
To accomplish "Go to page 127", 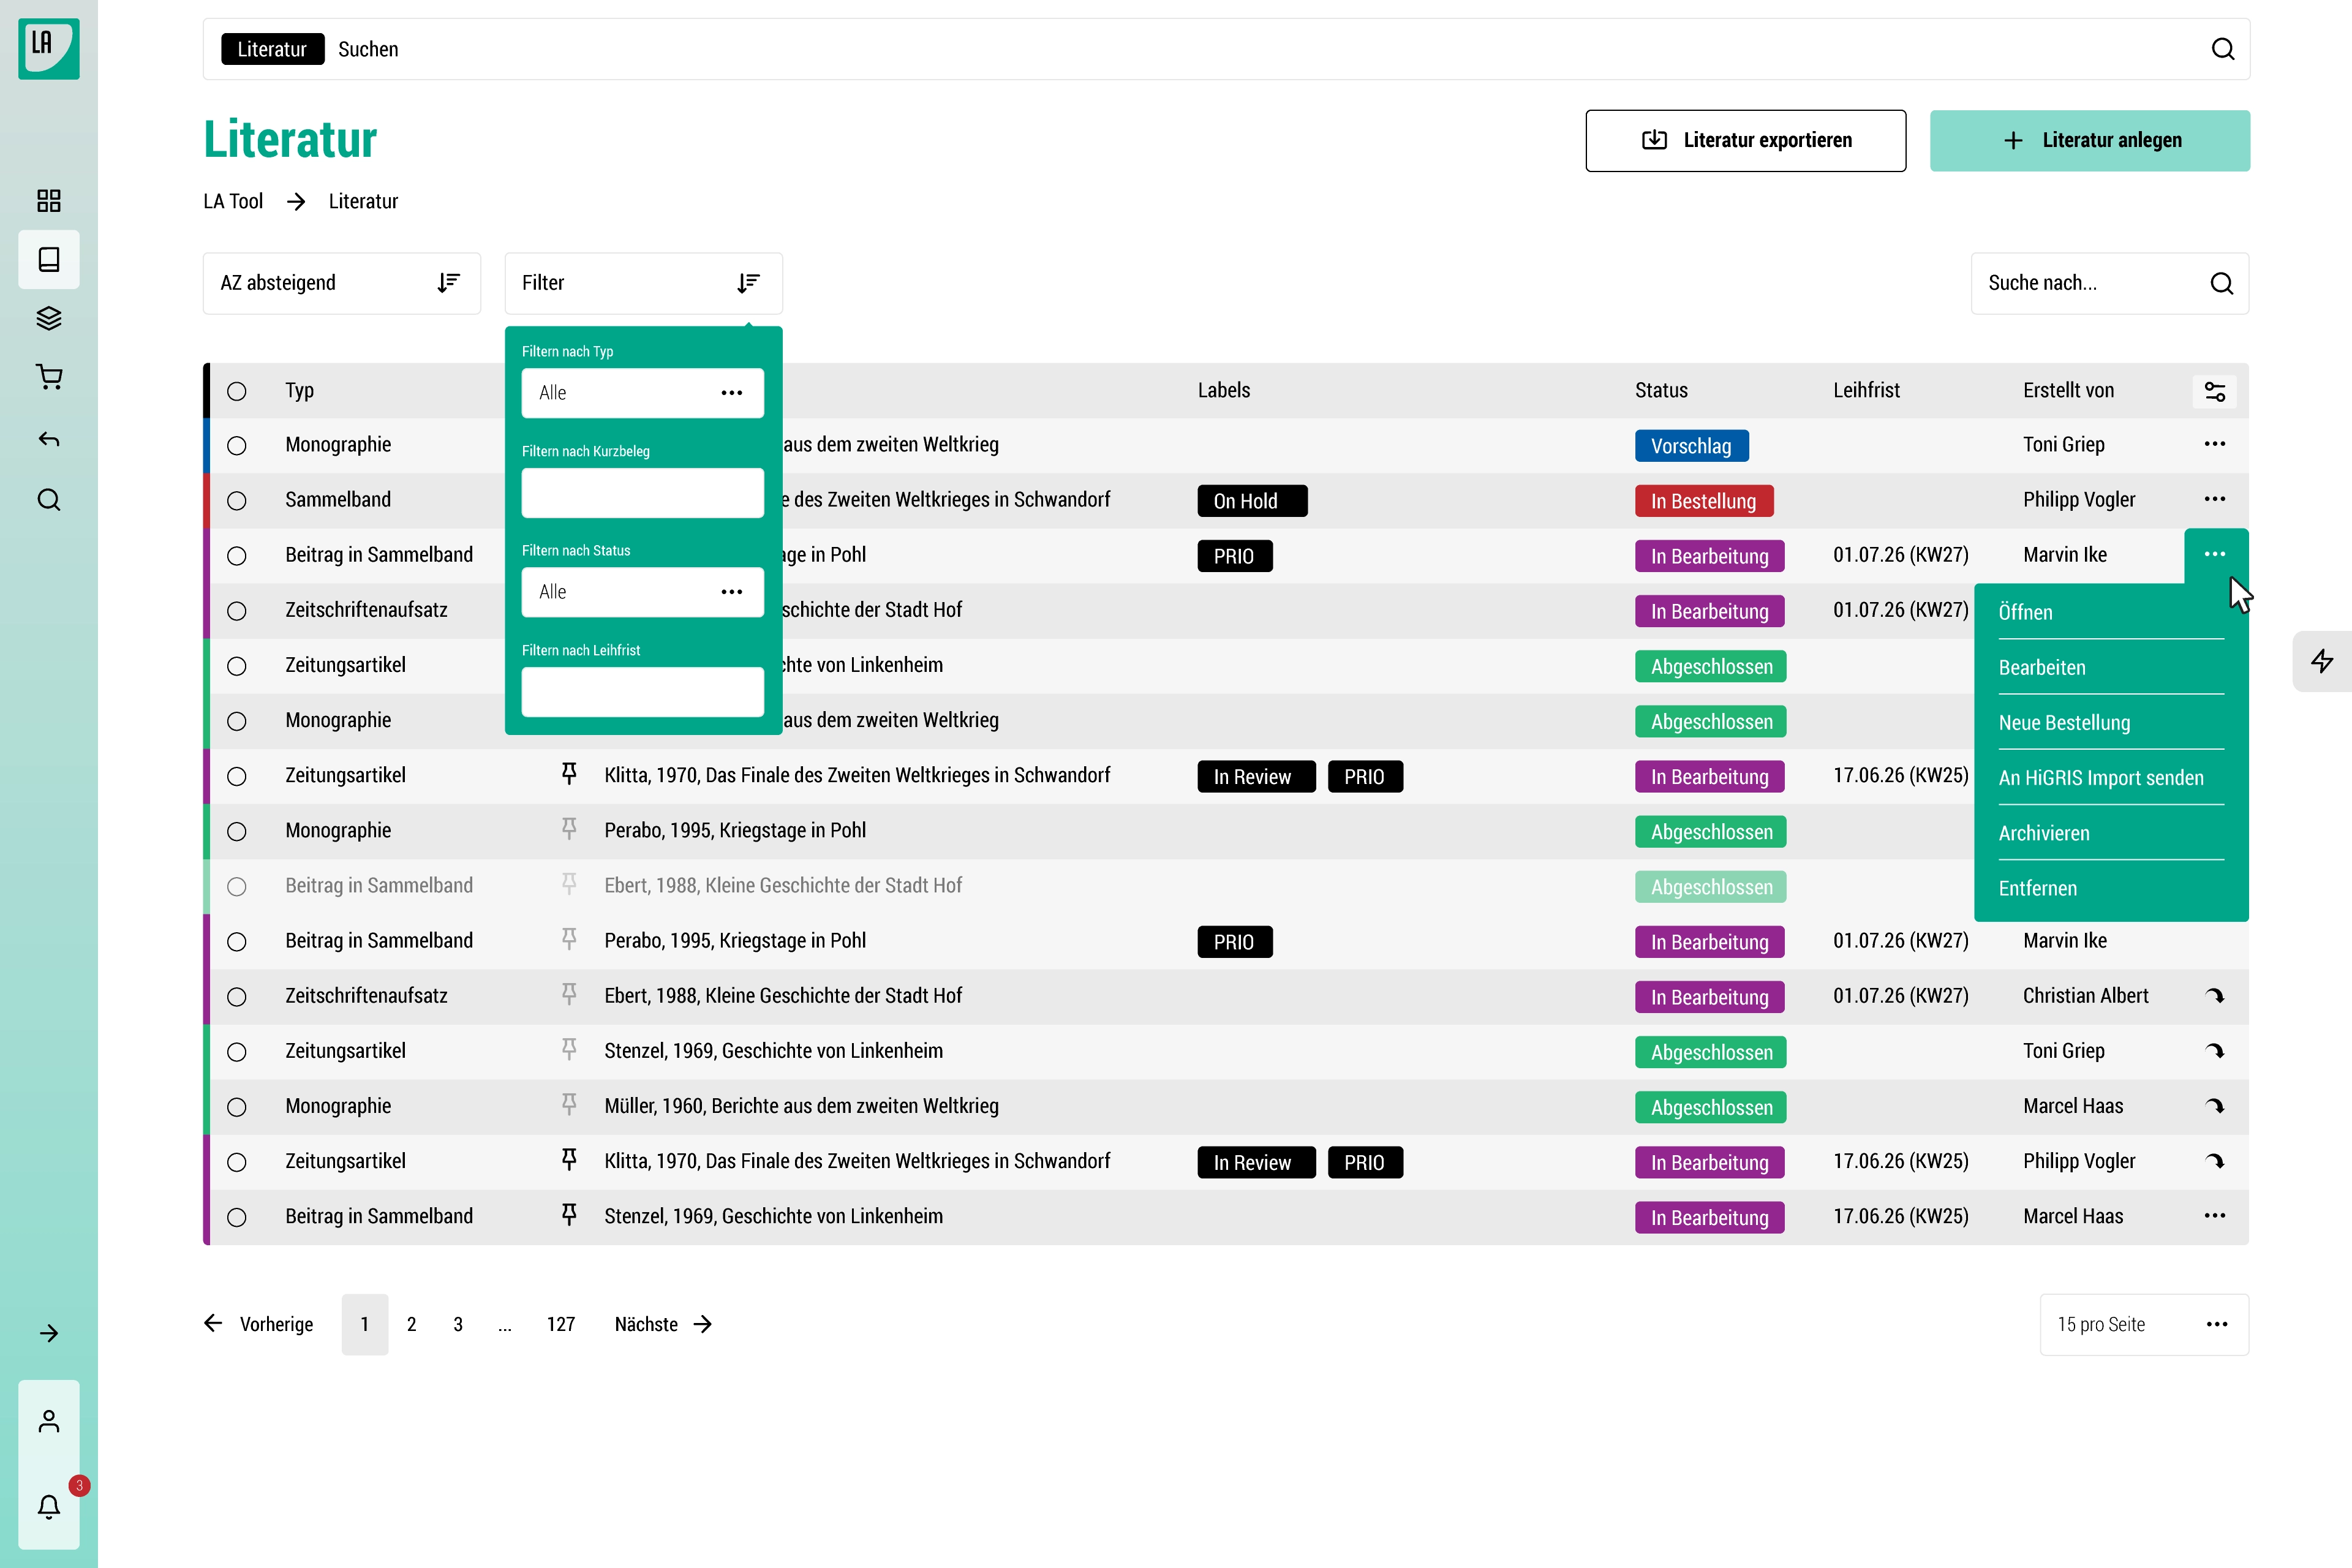I will coord(560,1324).
